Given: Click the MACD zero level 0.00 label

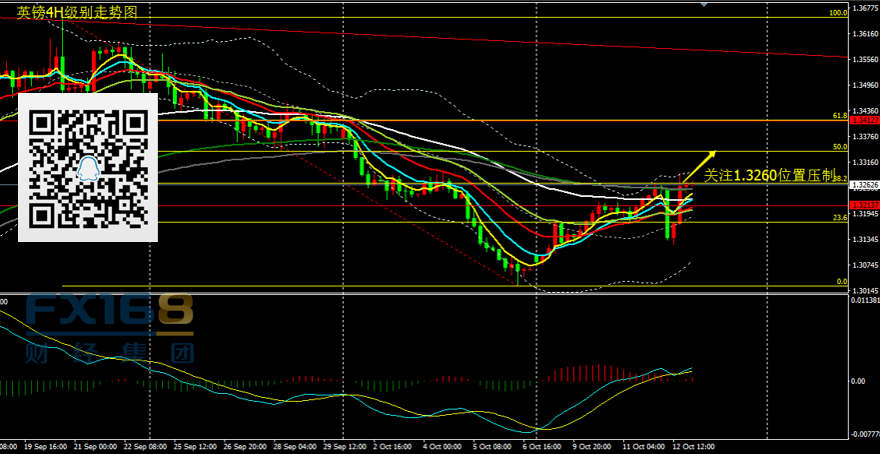Looking at the screenshot, I should point(858,381).
